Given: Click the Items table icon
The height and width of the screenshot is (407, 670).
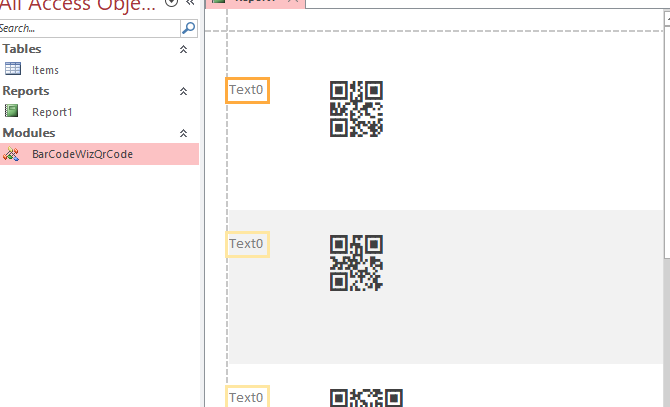Looking at the screenshot, I should pos(13,69).
